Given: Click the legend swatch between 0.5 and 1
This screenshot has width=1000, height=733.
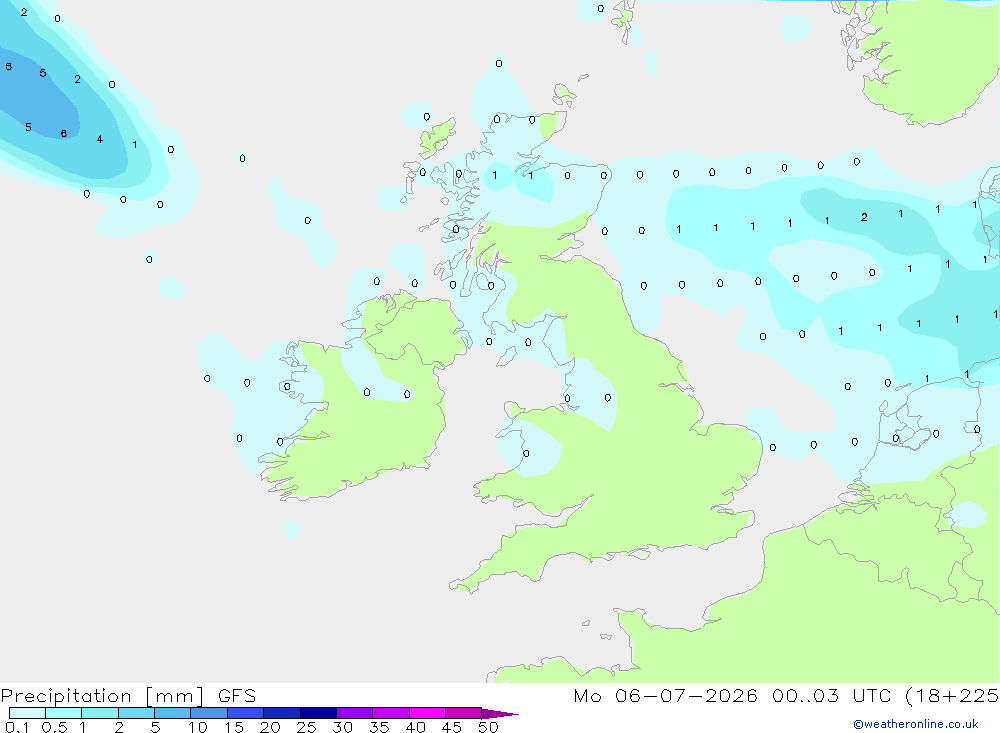Looking at the screenshot, I should pyautogui.click(x=64, y=713).
